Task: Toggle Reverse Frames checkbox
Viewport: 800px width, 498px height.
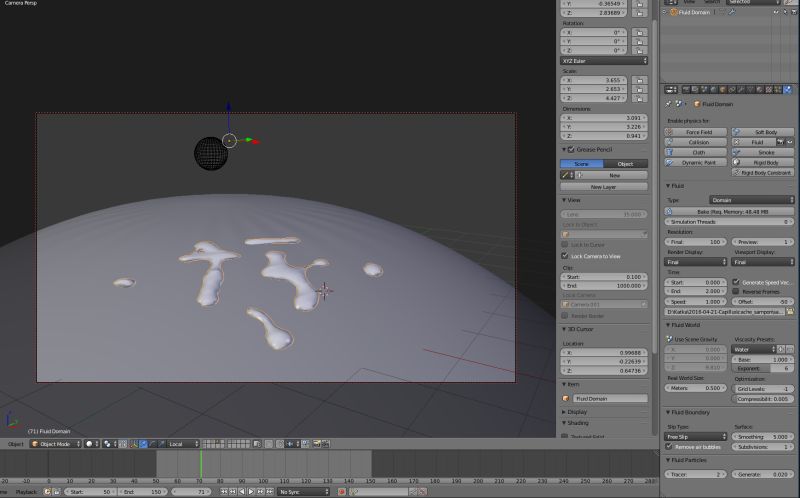Action: 736,291
